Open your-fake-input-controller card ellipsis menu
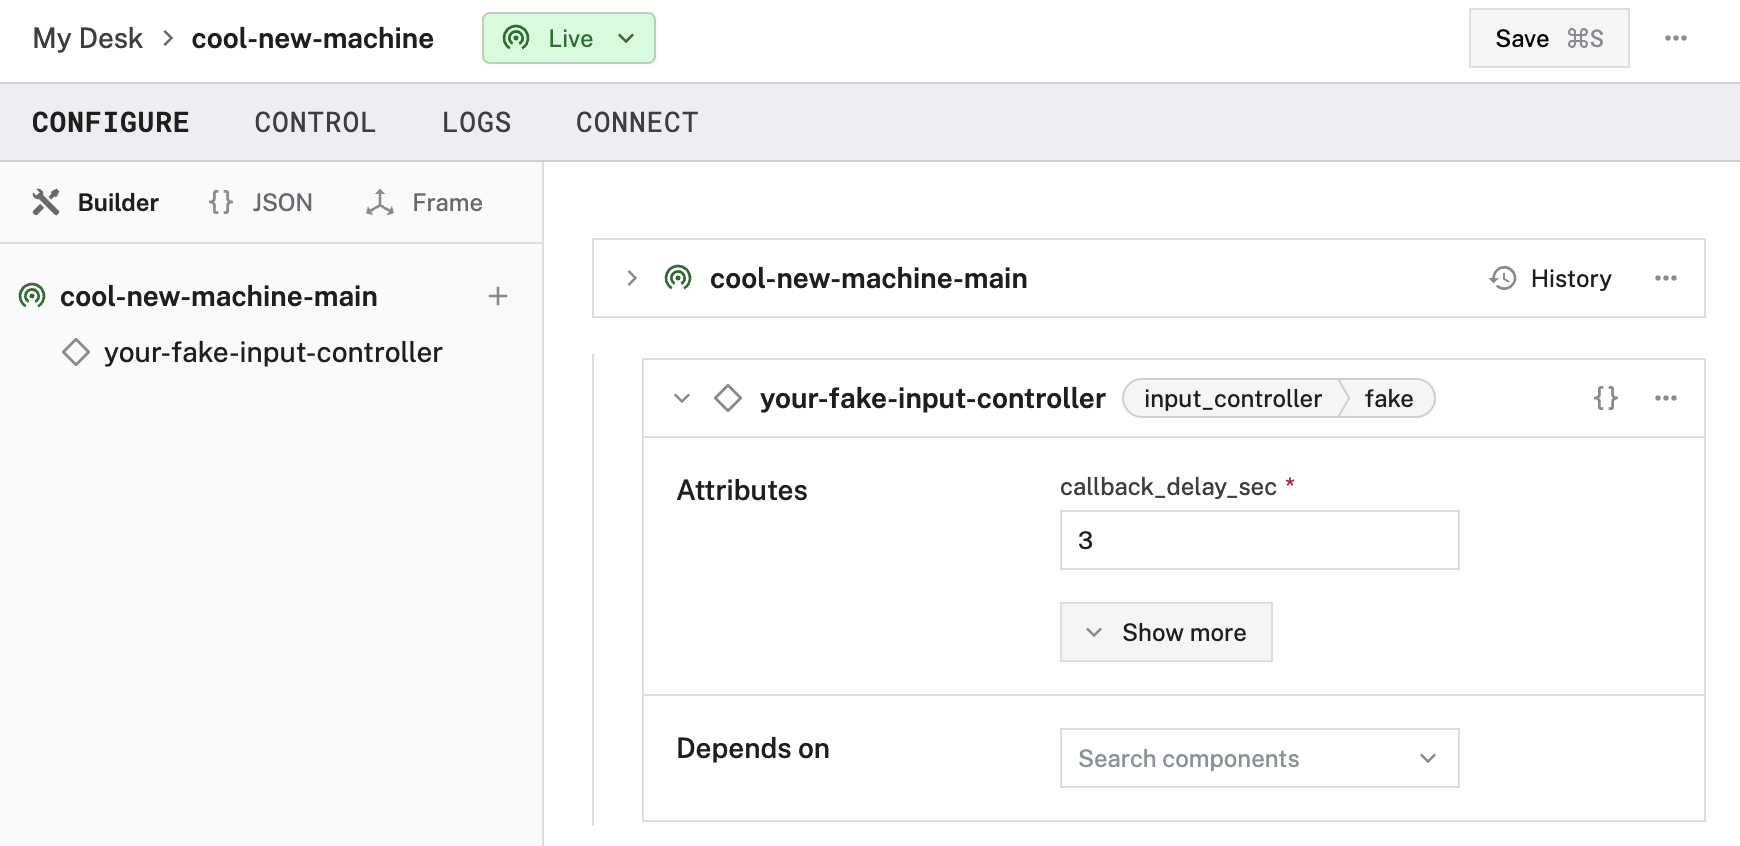1740x846 pixels. coord(1665,398)
